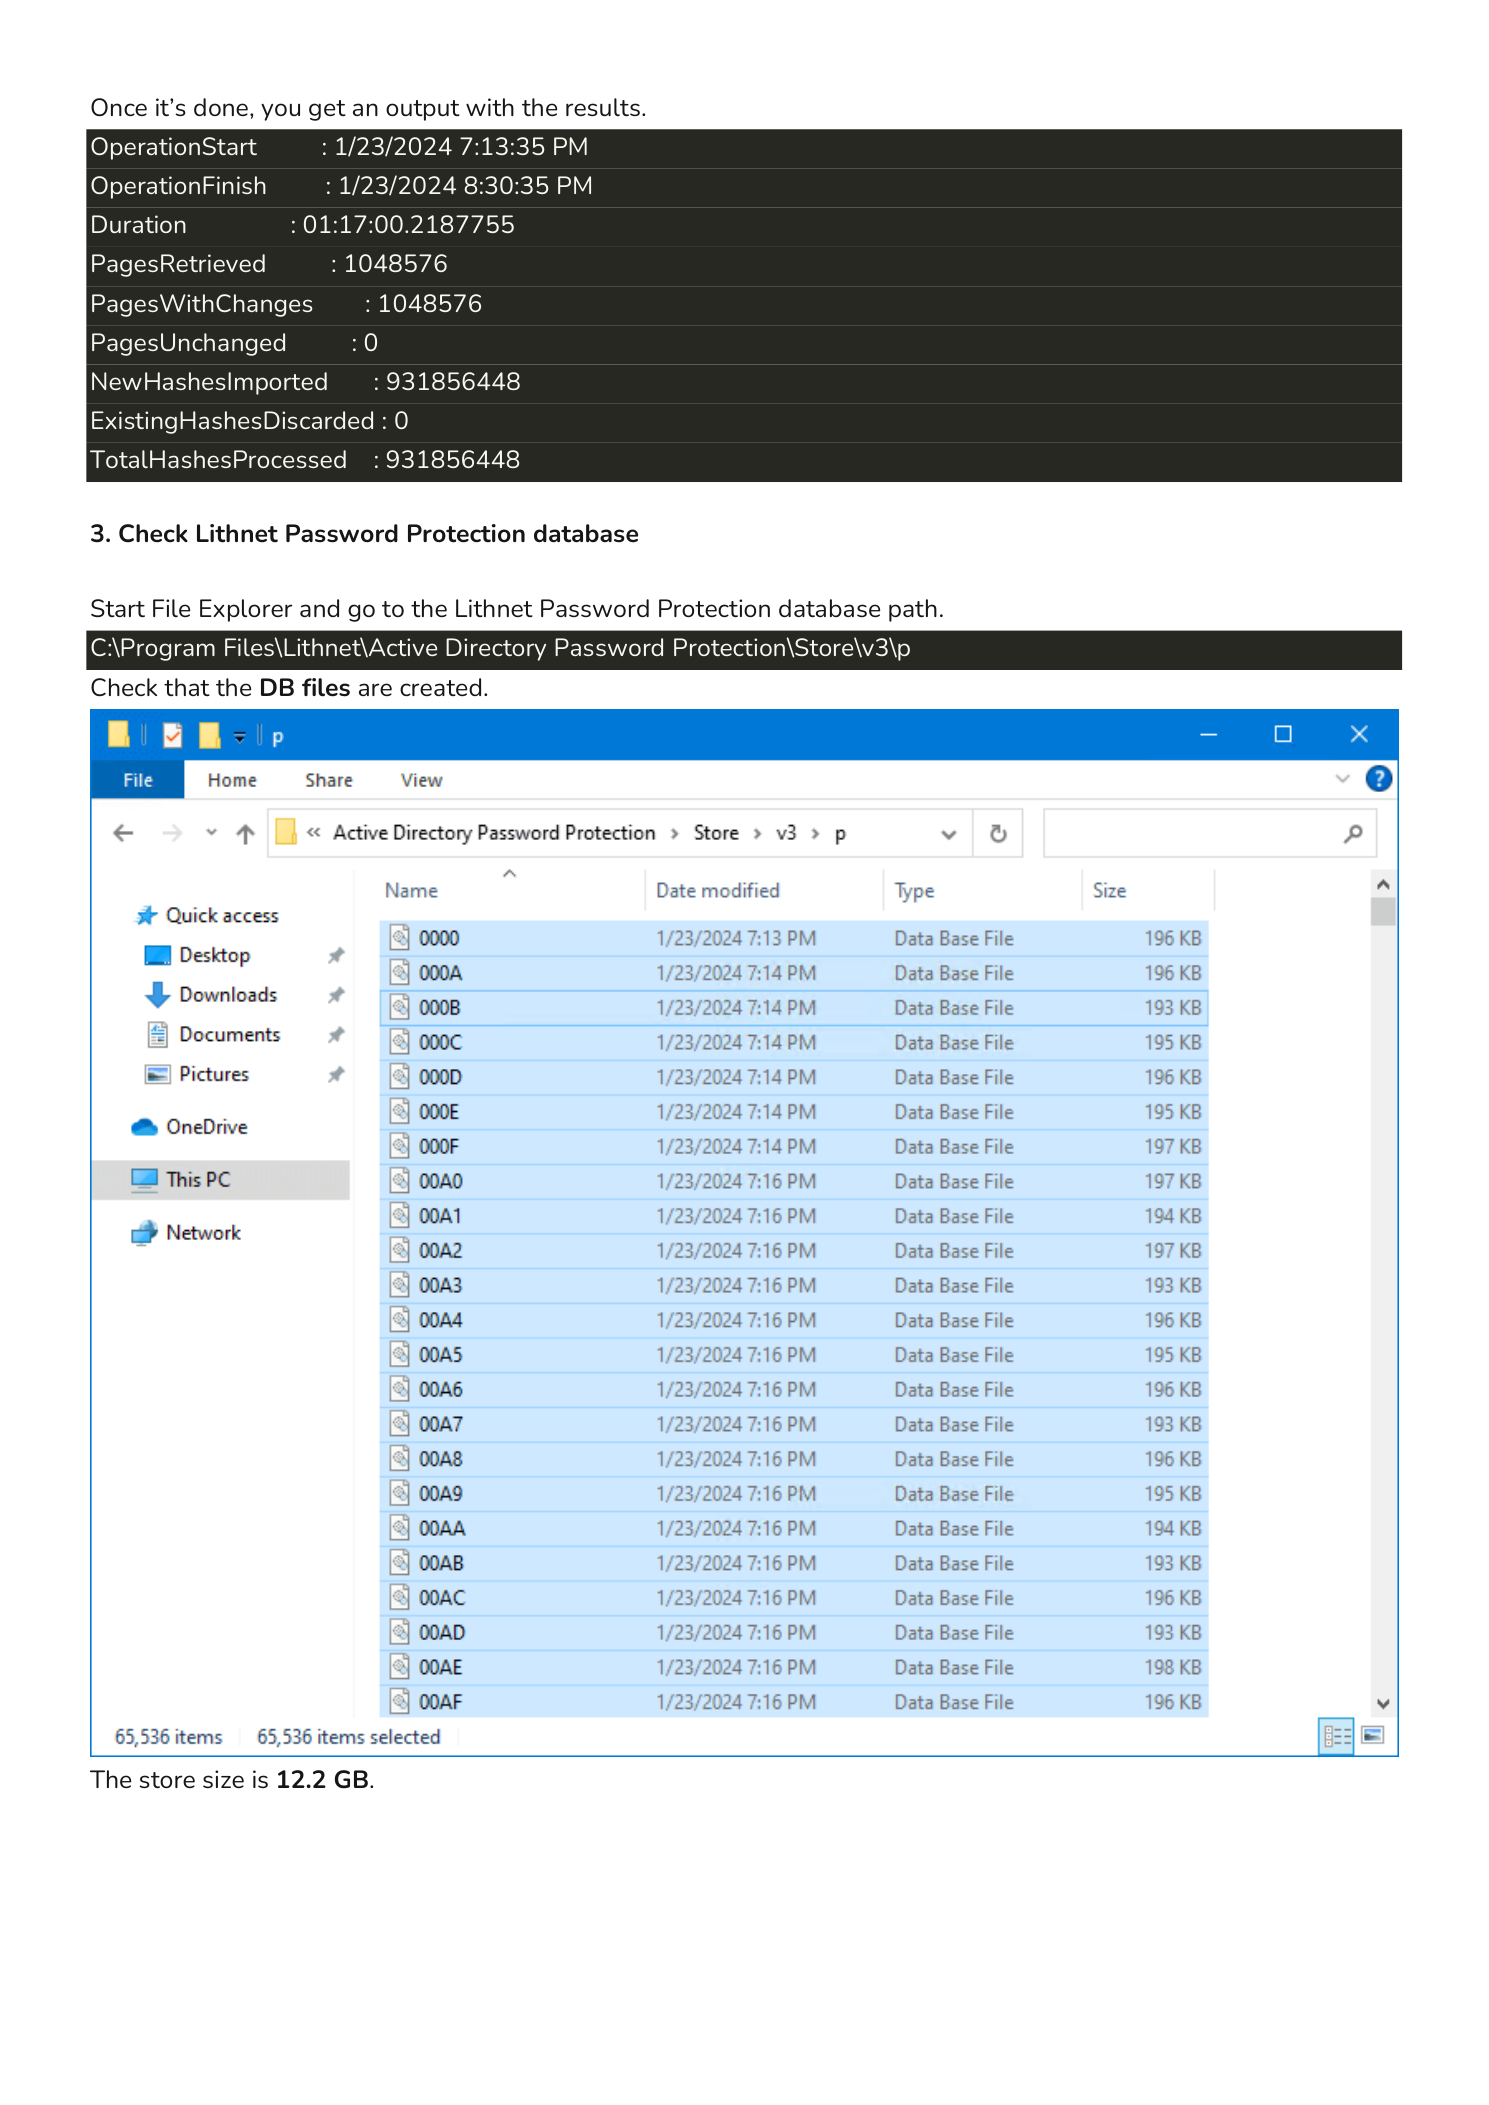Expand the ribbon with the chevron
The height and width of the screenshot is (2105, 1489).
pos(1342,778)
